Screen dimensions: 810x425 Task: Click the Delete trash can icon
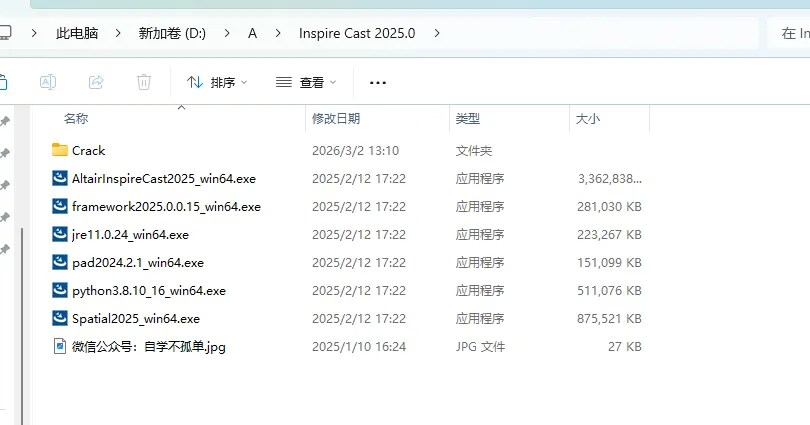click(x=144, y=82)
